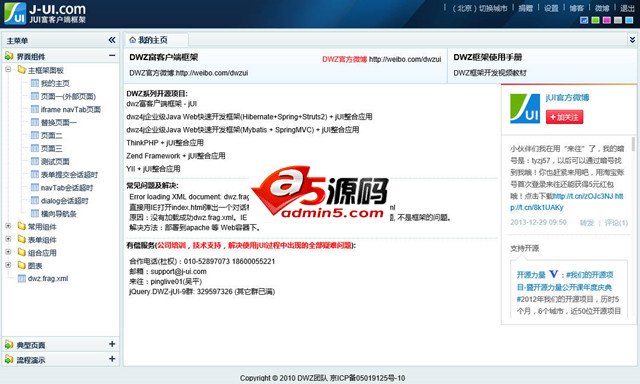Click page icon beside iframe navTab页面
This screenshot has width=640, height=384.
tap(35, 109)
